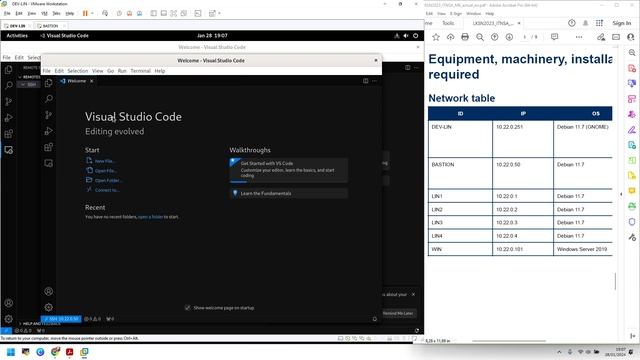Click Acrobat vertical scrollbar
This screenshot has width=640, height=360.
click(615, 281)
